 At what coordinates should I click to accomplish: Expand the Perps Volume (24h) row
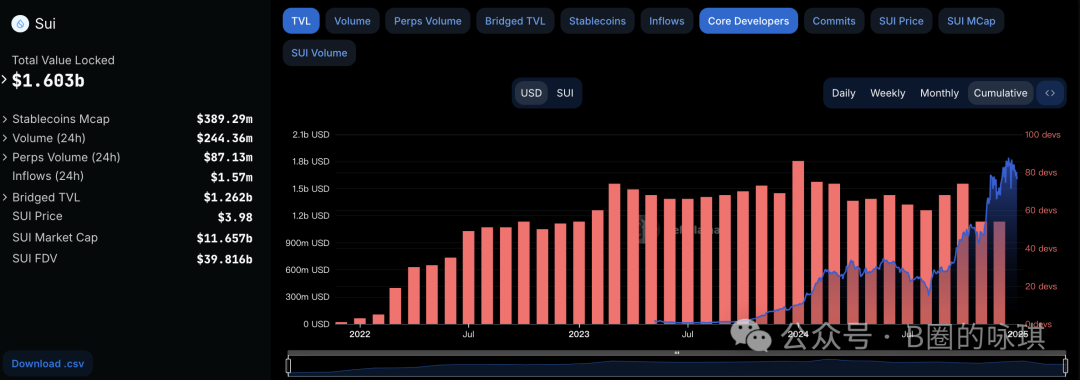click(x=5, y=158)
